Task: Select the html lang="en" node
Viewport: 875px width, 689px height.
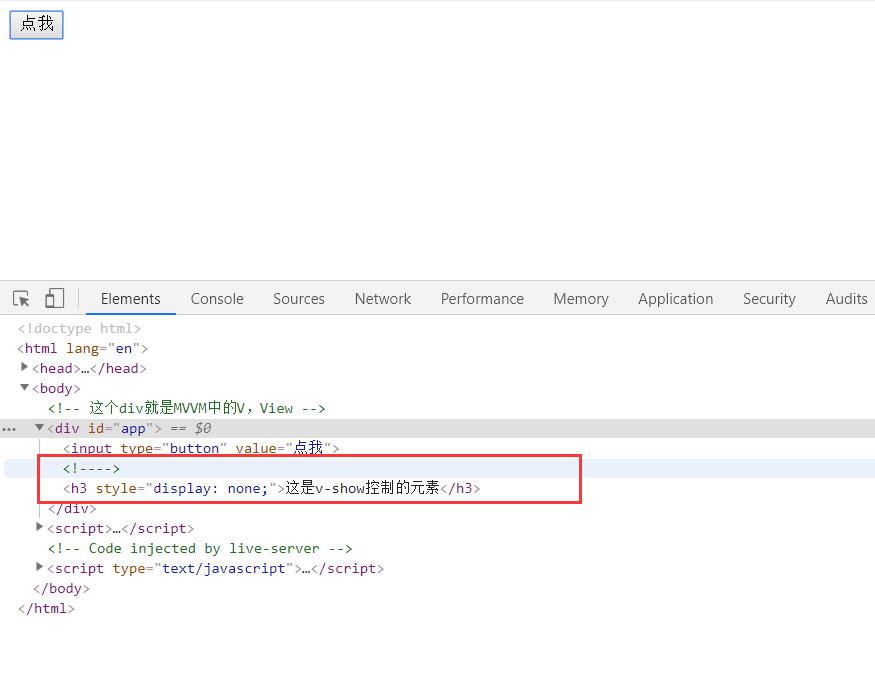Action: tap(83, 349)
